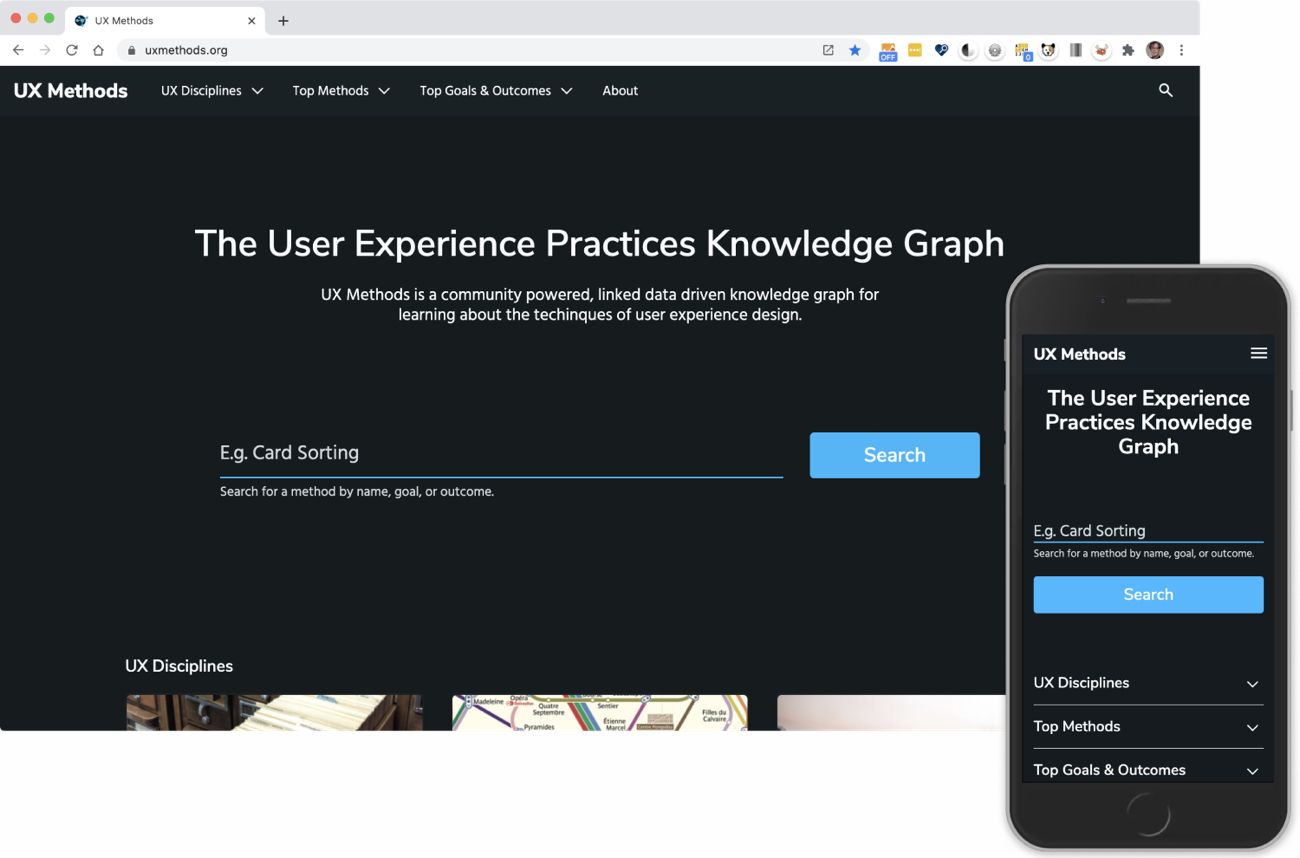Click the browser back arrow
The width and height of the screenshot is (1300, 858).
coord(18,50)
